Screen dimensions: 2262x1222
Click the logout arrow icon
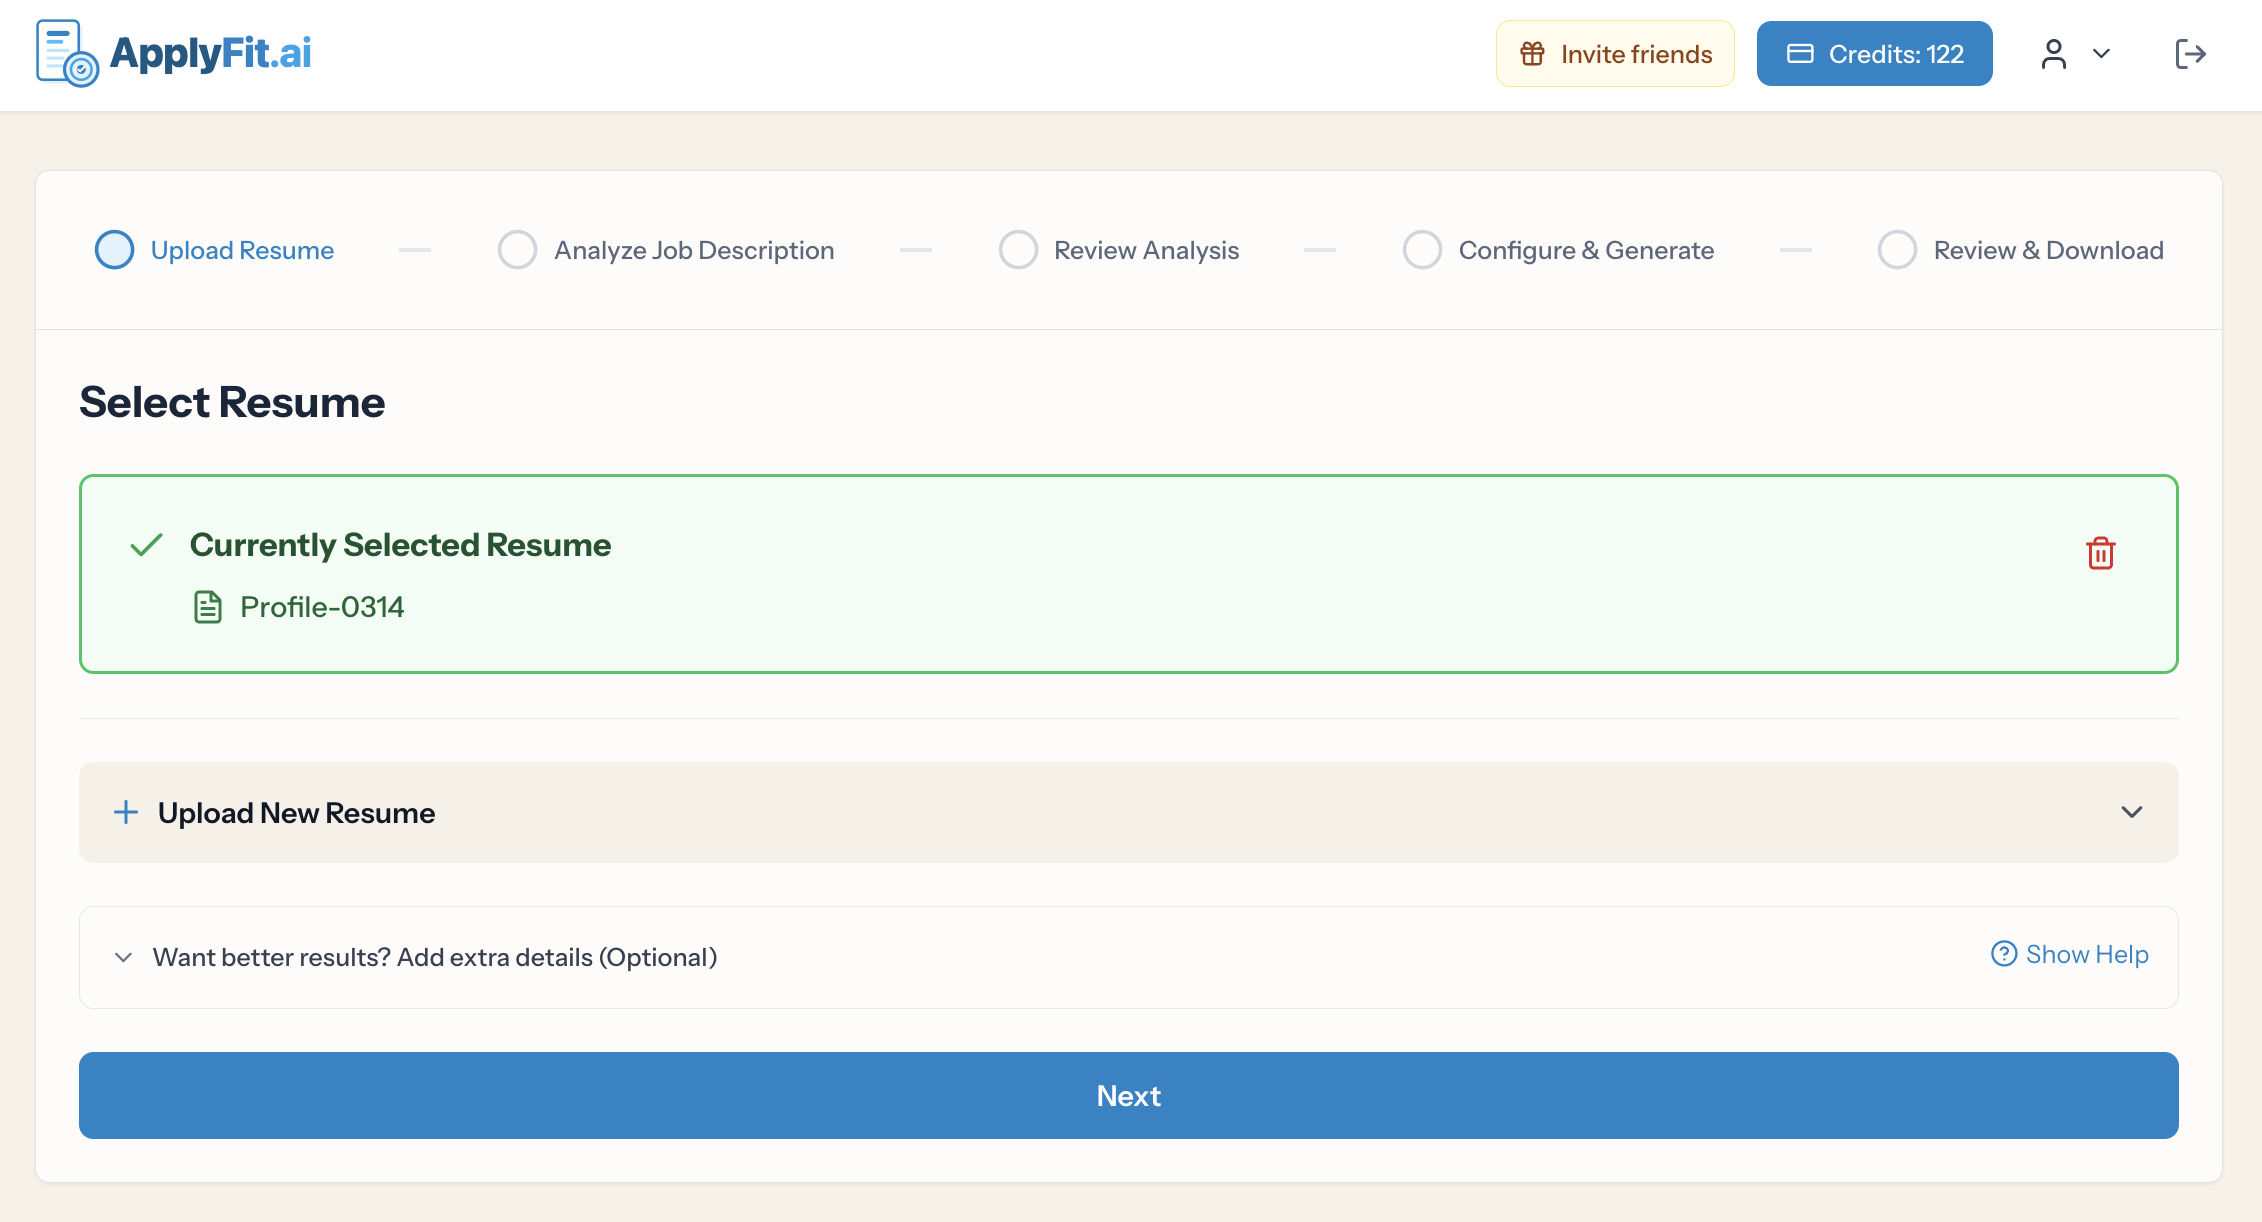tap(2190, 54)
